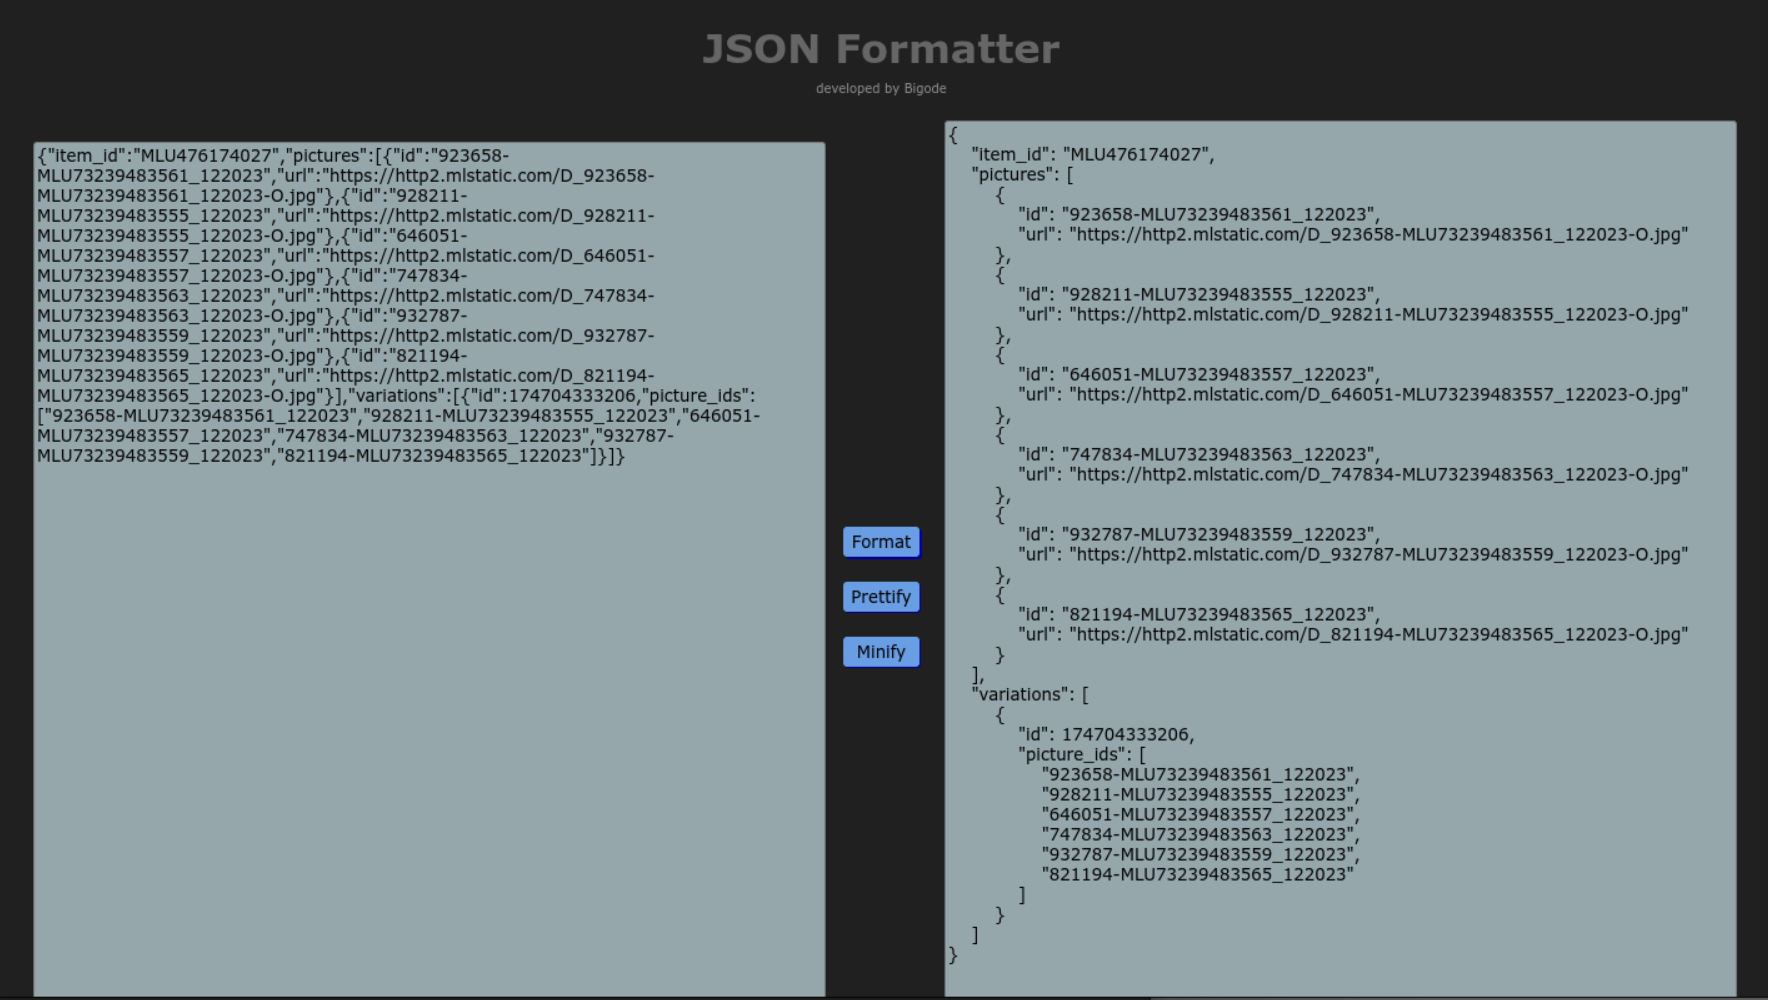Click the url line for D_821194 image
This screenshot has height=1000, width=1768.
[1353, 634]
